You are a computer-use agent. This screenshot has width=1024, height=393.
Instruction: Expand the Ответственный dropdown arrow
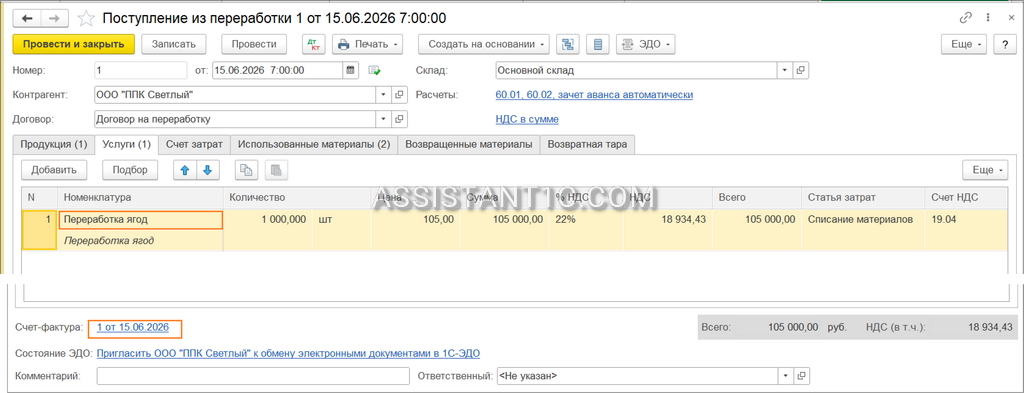[786, 376]
